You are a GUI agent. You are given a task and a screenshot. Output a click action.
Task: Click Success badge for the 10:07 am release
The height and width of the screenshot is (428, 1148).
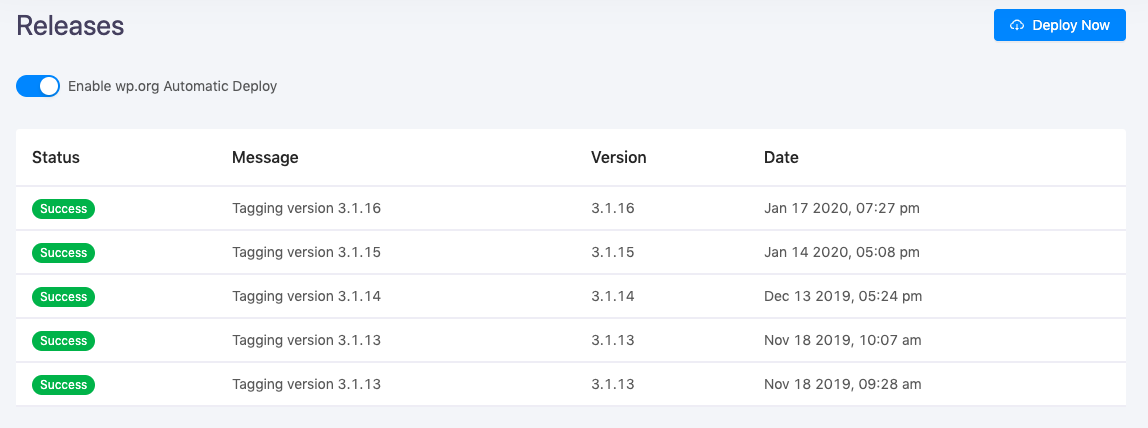[64, 341]
